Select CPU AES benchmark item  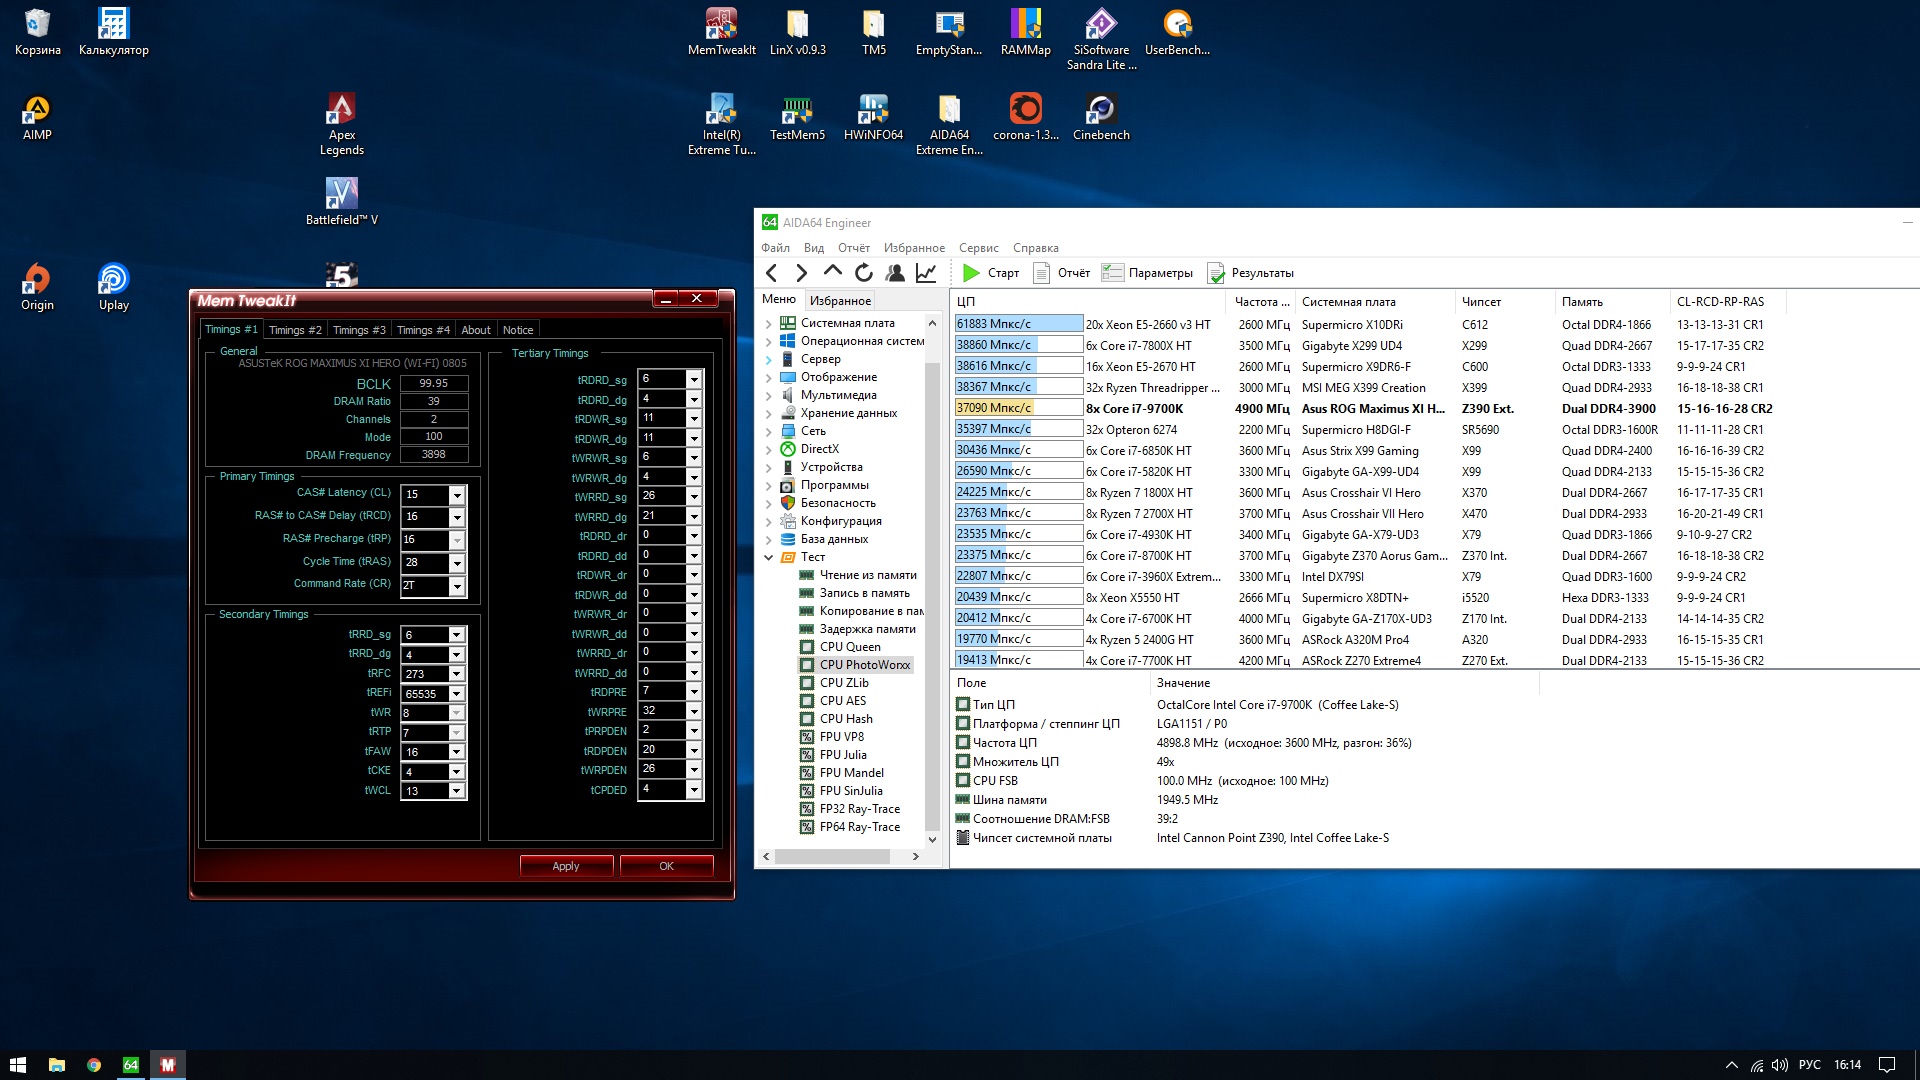[842, 701]
